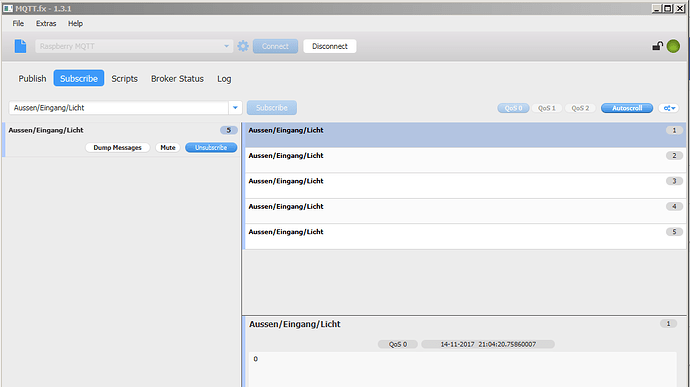Click the badge 1 in details pane header
Screen dimensions: 690x387
pos(668,324)
